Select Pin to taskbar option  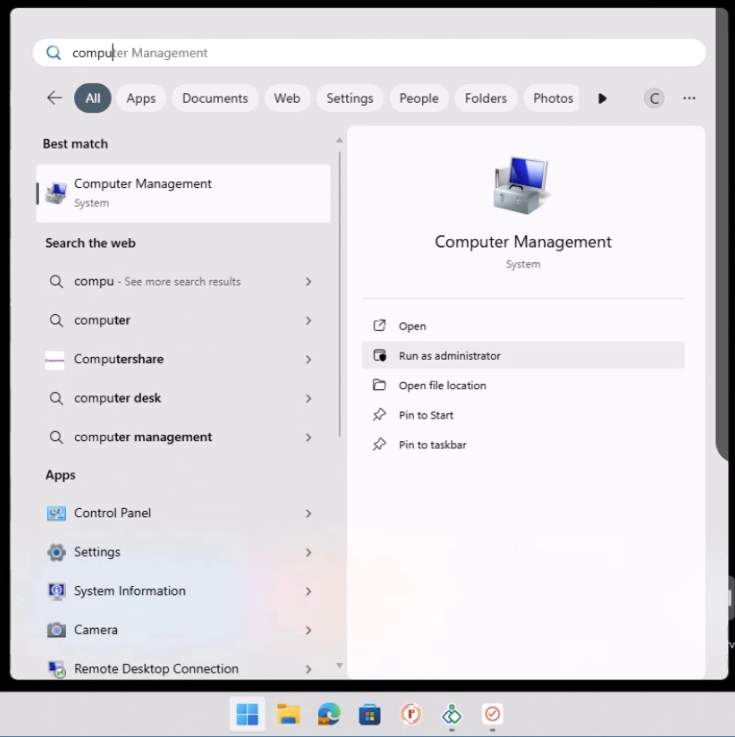432,445
